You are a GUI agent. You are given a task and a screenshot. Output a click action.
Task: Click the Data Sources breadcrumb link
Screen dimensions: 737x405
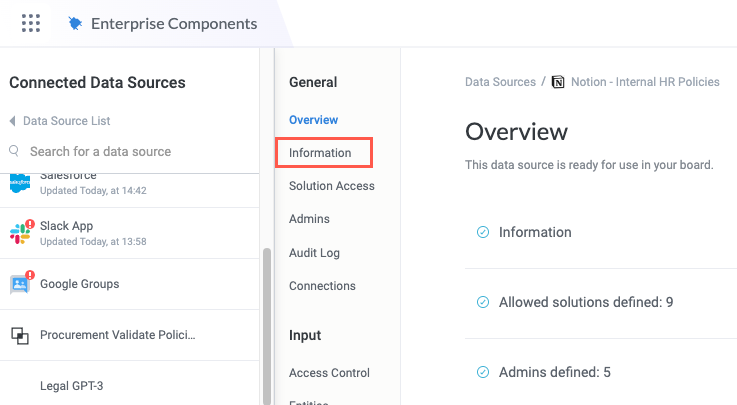[500, 82]
